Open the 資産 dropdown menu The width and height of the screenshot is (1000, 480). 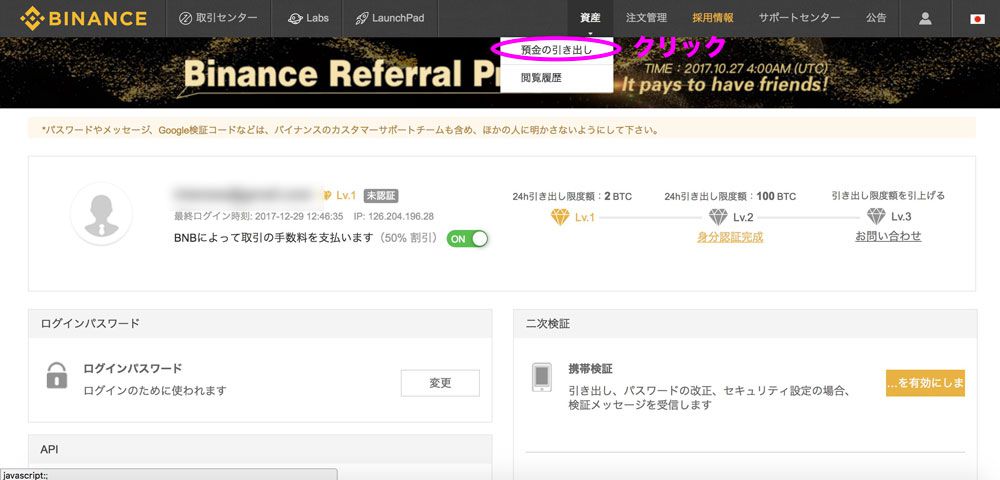[x=590, y=18]
